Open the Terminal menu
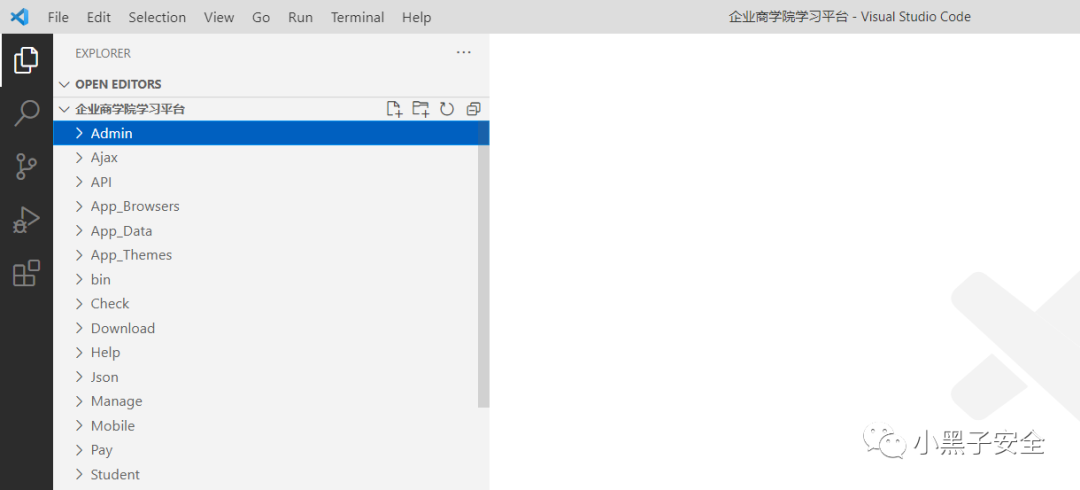 pos(356,17)
